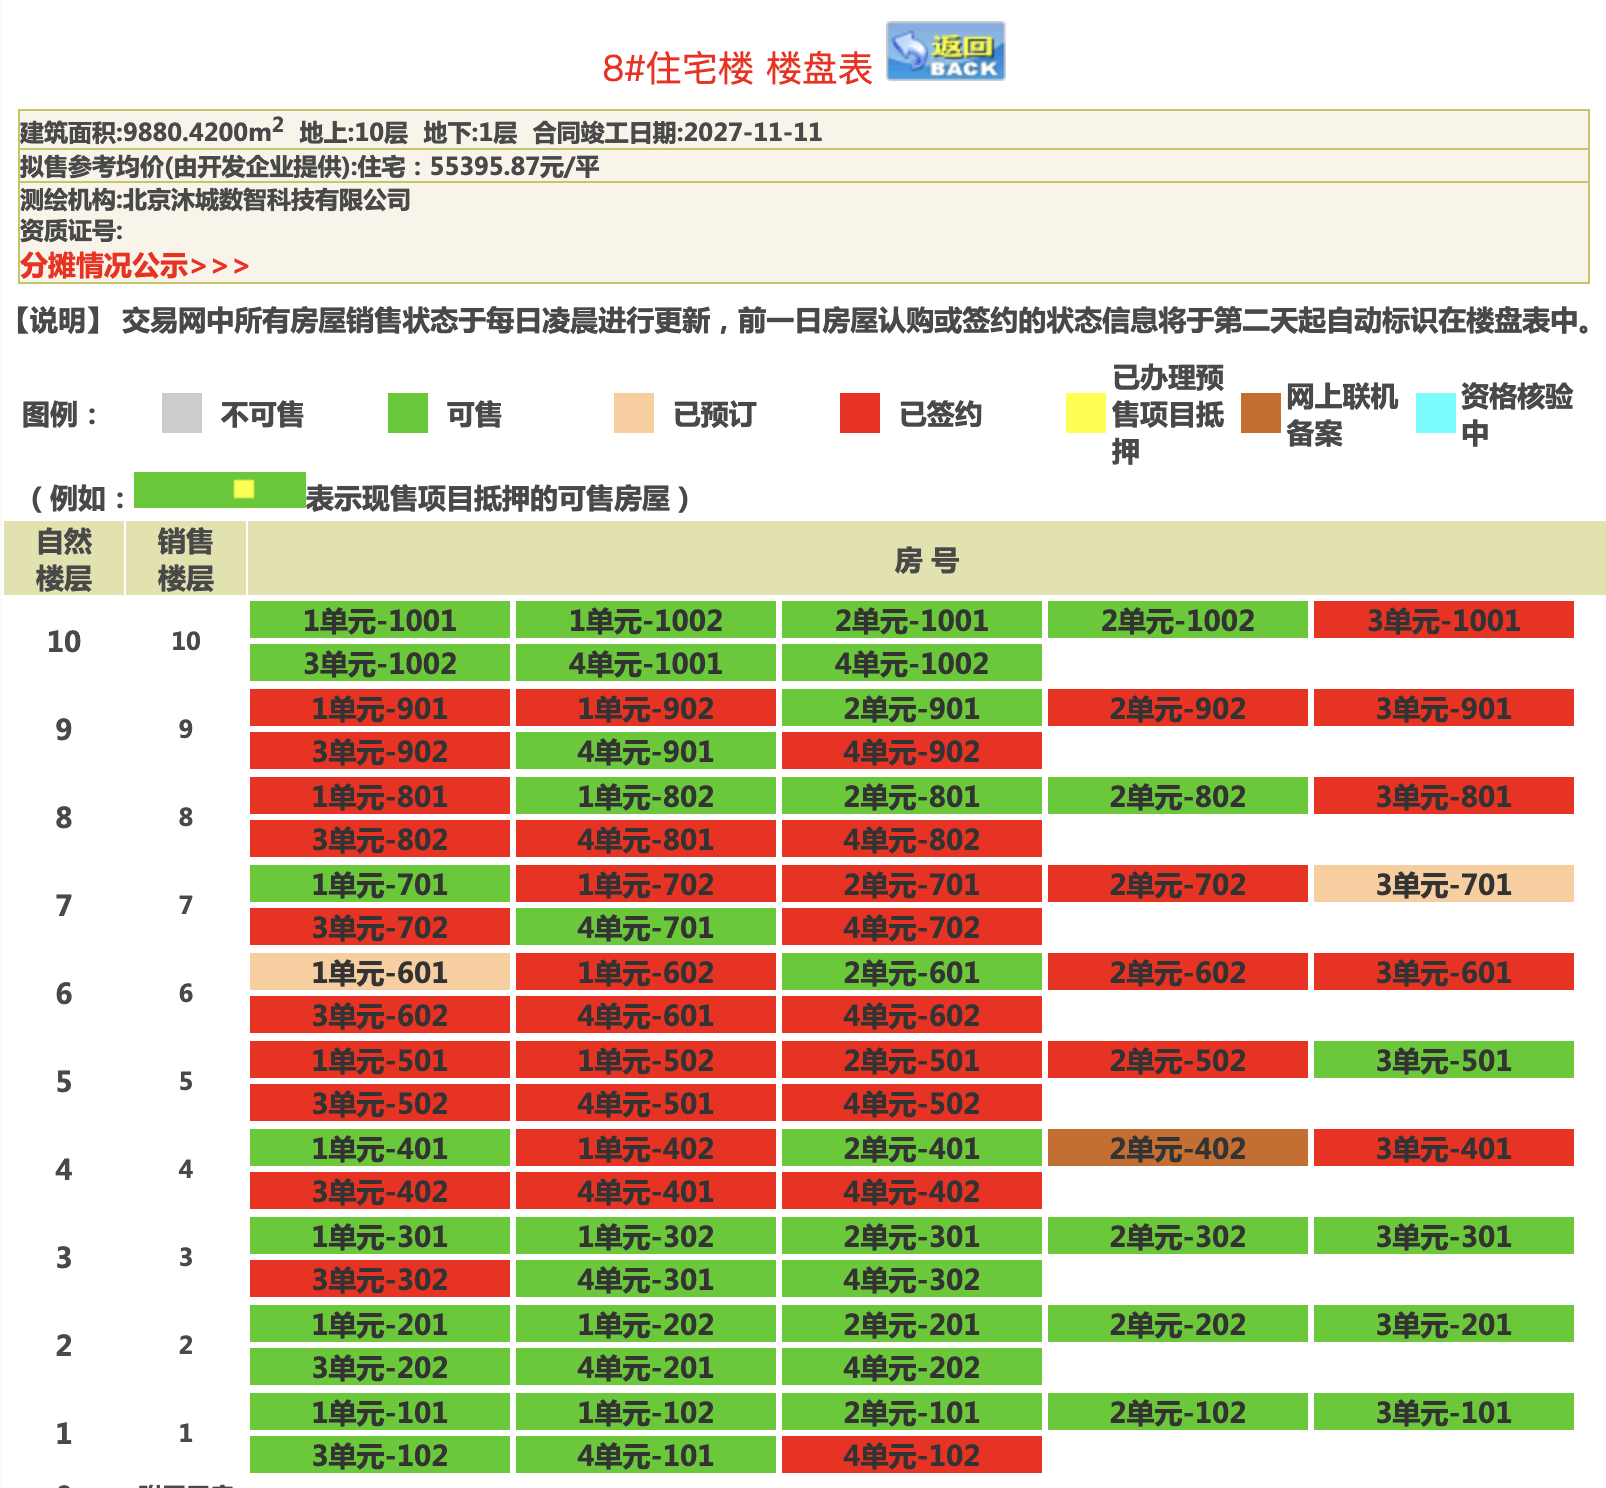Click the cyan 资格核验中 legend swatch
This screenshot has width=1606, height=1488.
(x=1435, y=413)
